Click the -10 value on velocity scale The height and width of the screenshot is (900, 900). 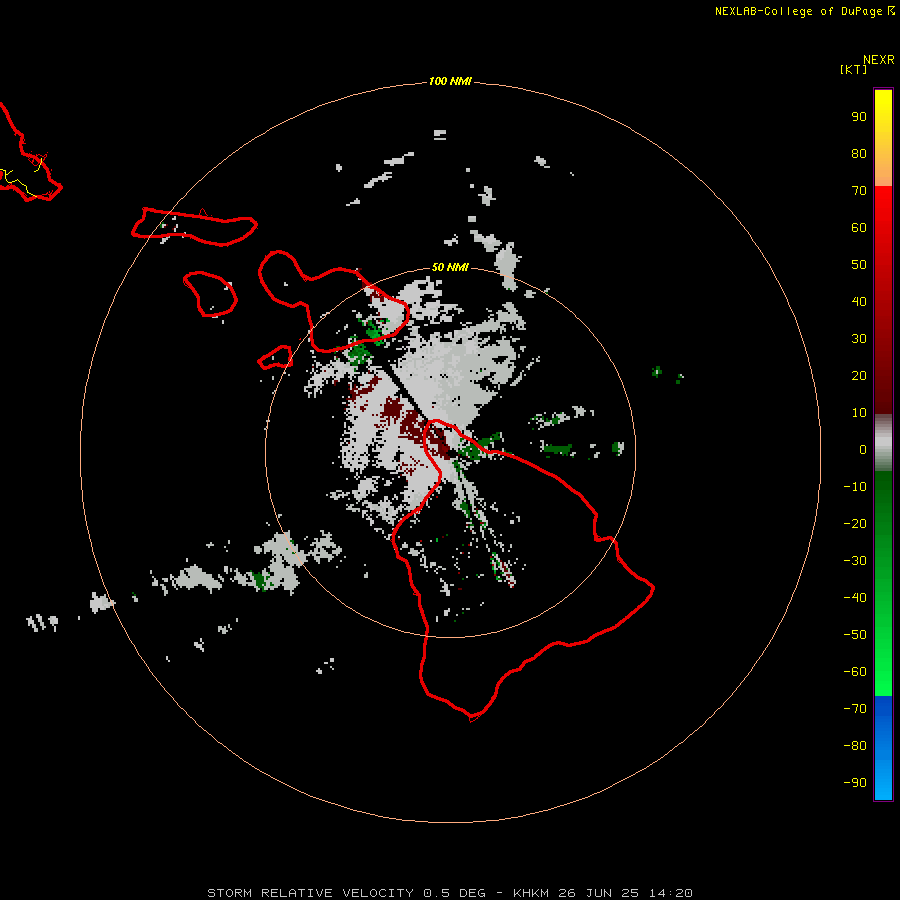(x=855, y=487)
